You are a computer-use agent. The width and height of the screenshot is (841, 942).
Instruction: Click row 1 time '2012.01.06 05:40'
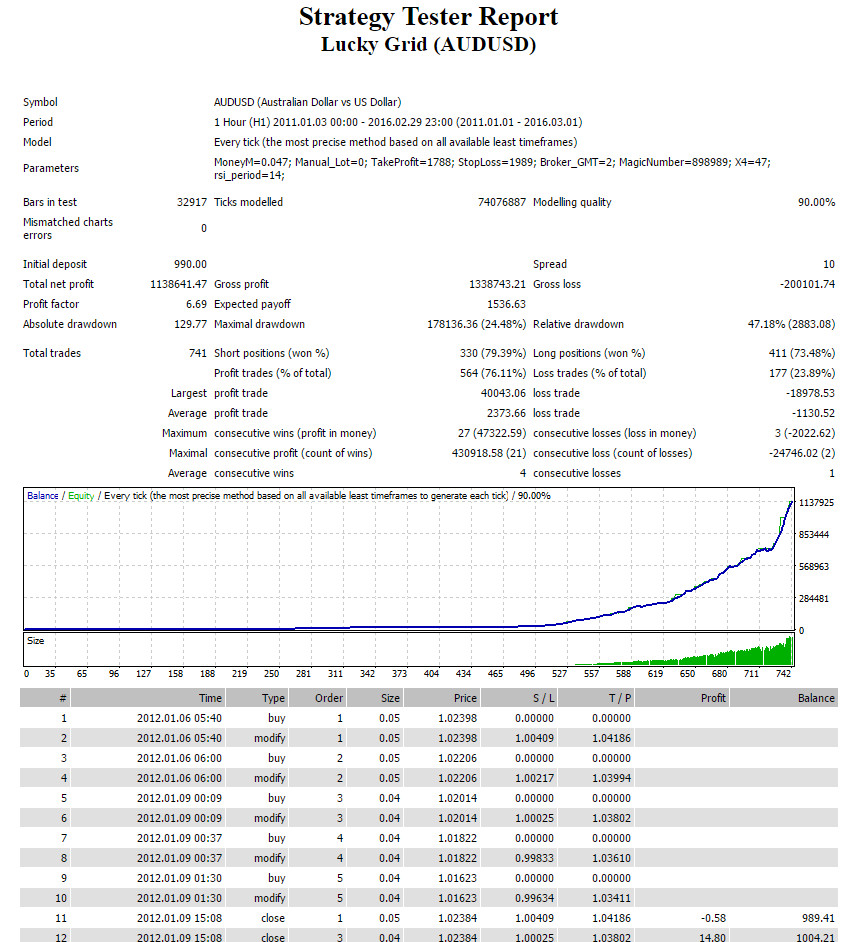click(x=179, y=718)
